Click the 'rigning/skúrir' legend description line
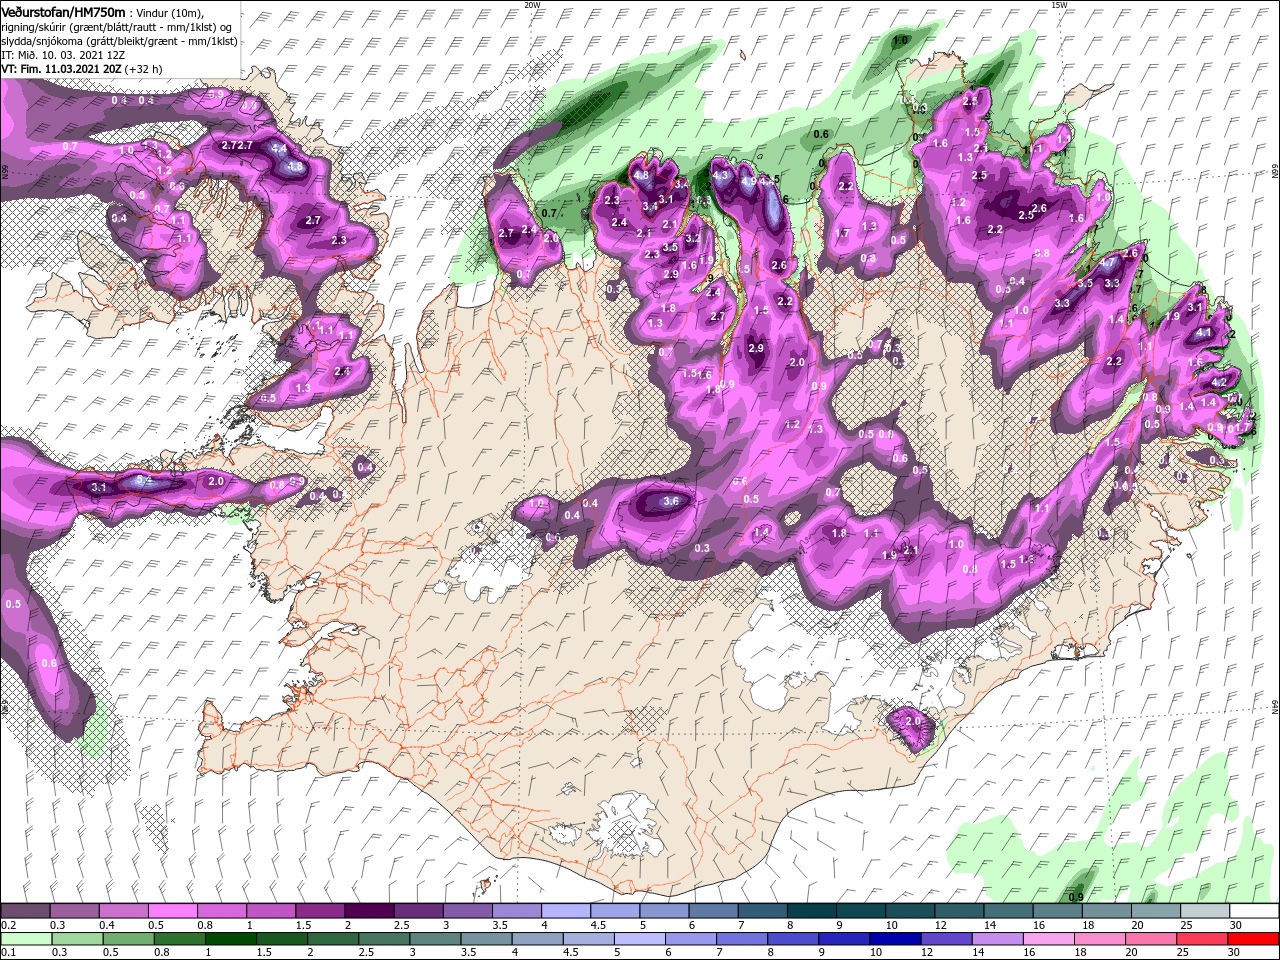 [118, 27]
